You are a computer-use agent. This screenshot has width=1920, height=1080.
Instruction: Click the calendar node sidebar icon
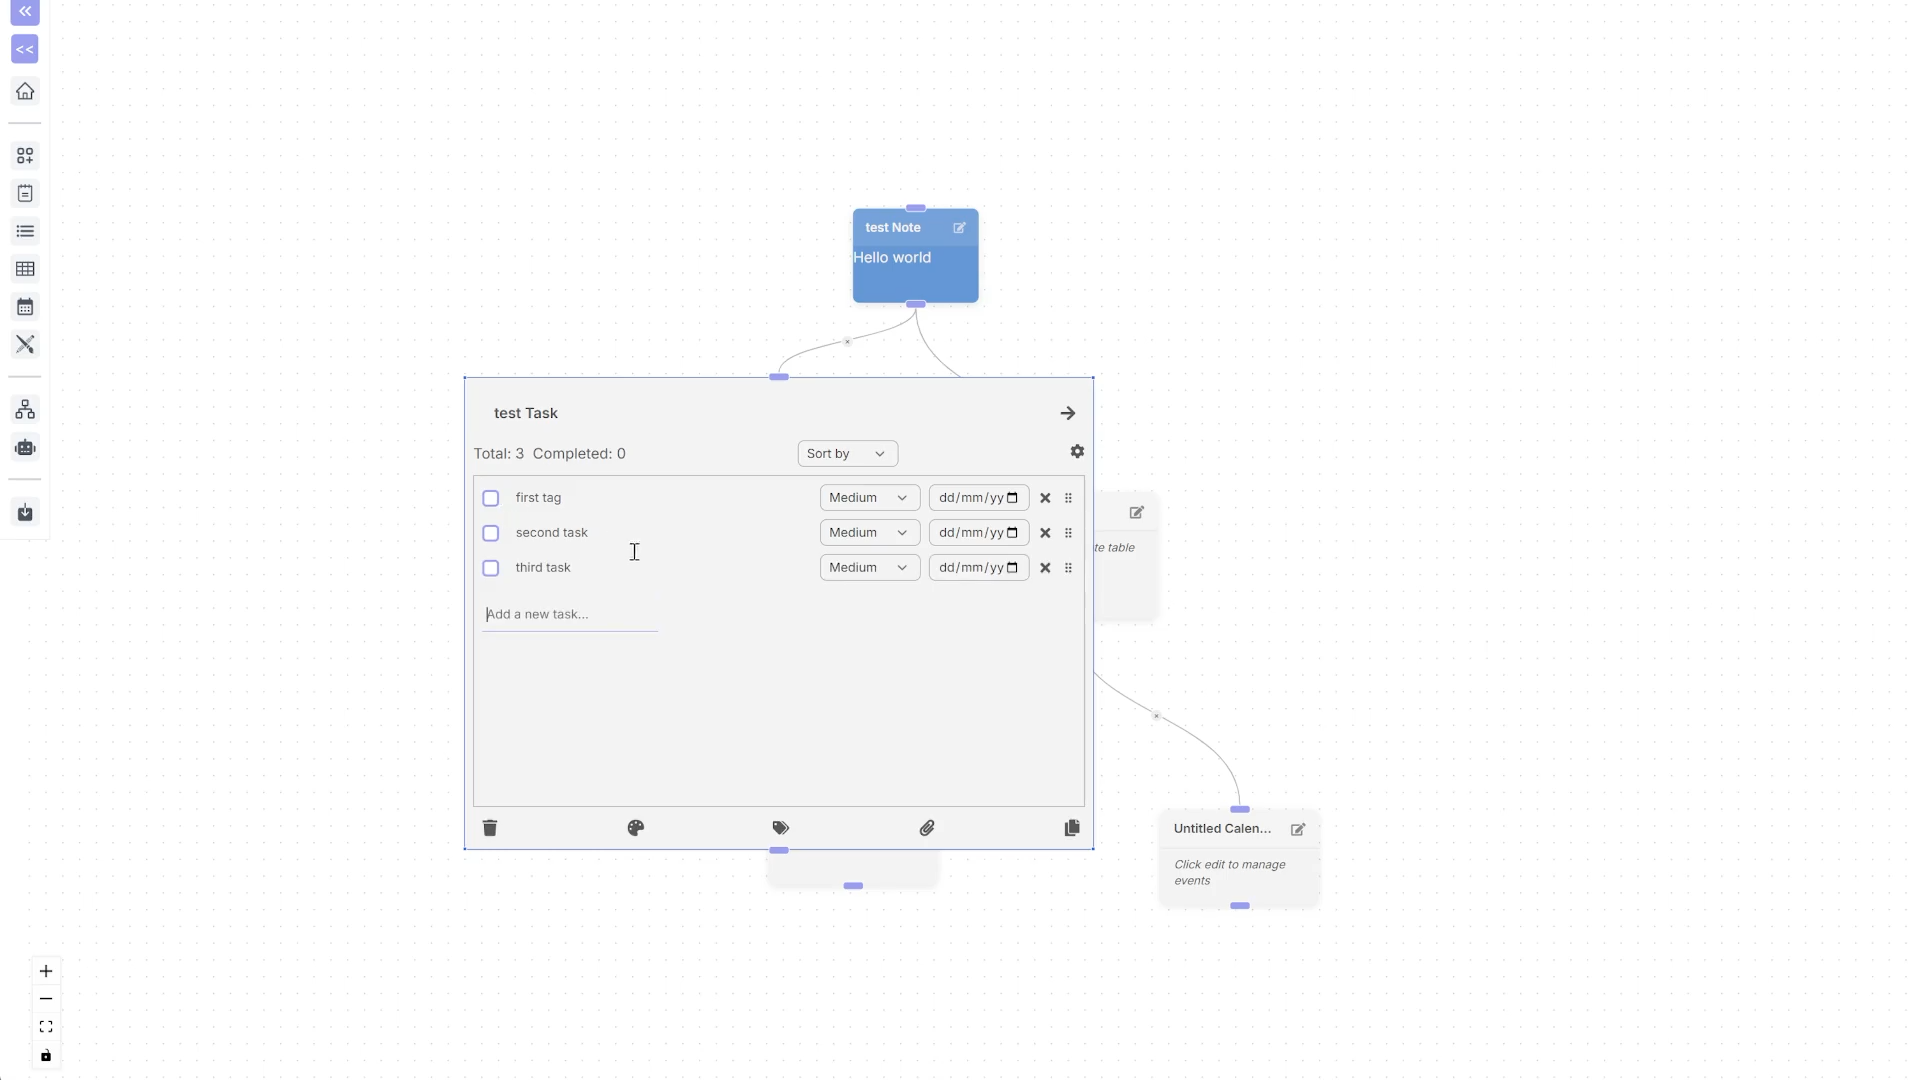pyautogui.click(x=25, y=307)
